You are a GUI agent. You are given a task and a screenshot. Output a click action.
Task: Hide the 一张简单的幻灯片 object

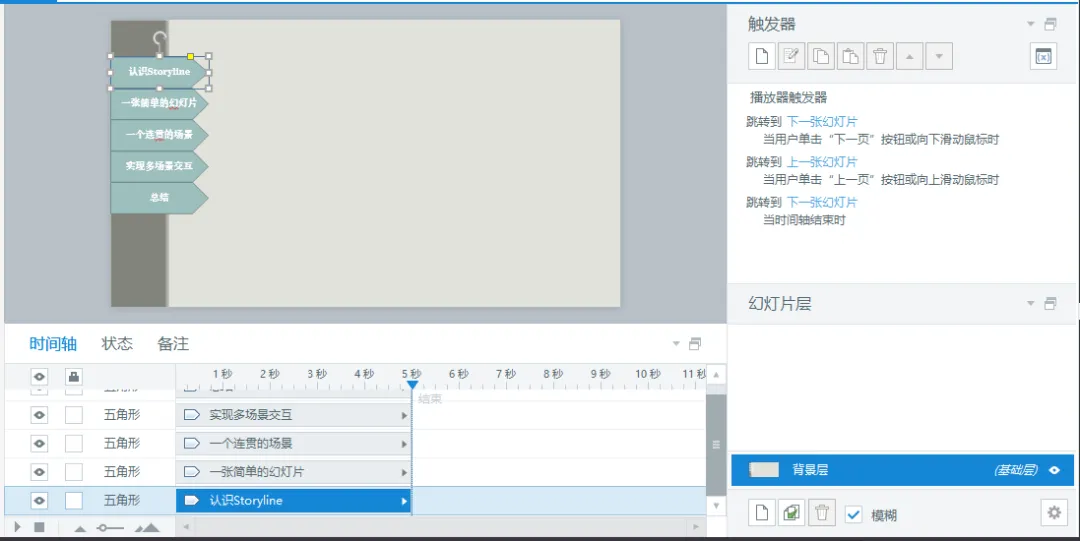click(x=39, y=472)
